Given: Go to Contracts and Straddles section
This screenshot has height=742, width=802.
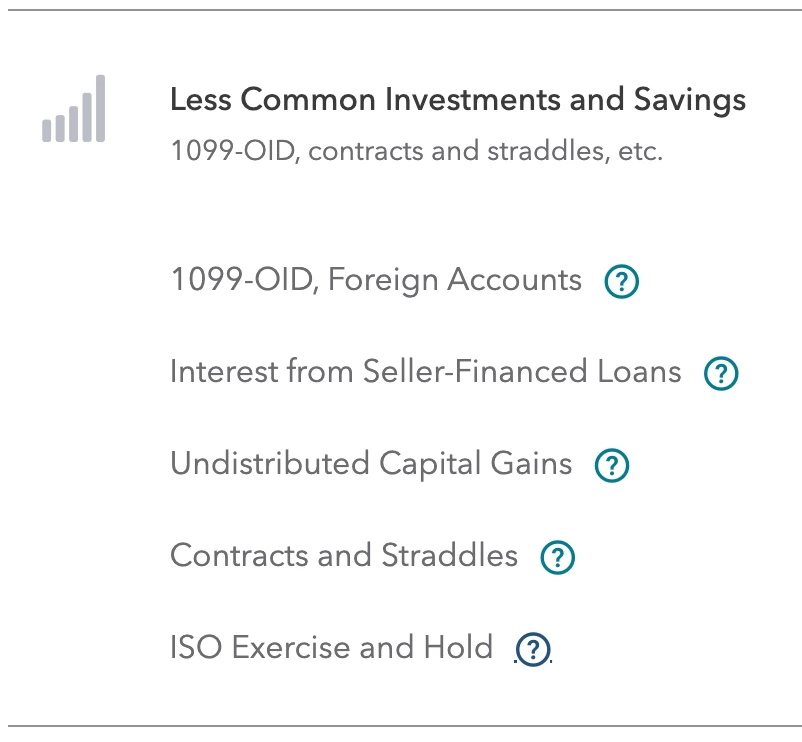Looking at the screenshot, I should point(344,556).
